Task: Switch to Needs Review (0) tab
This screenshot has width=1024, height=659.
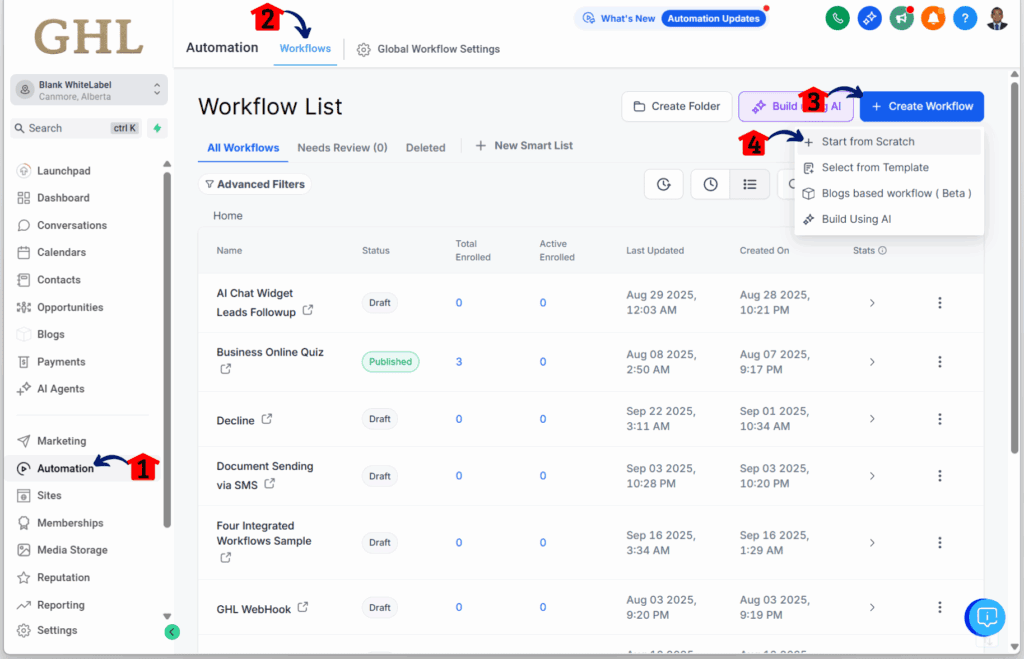Action: (x=342, y=148)
